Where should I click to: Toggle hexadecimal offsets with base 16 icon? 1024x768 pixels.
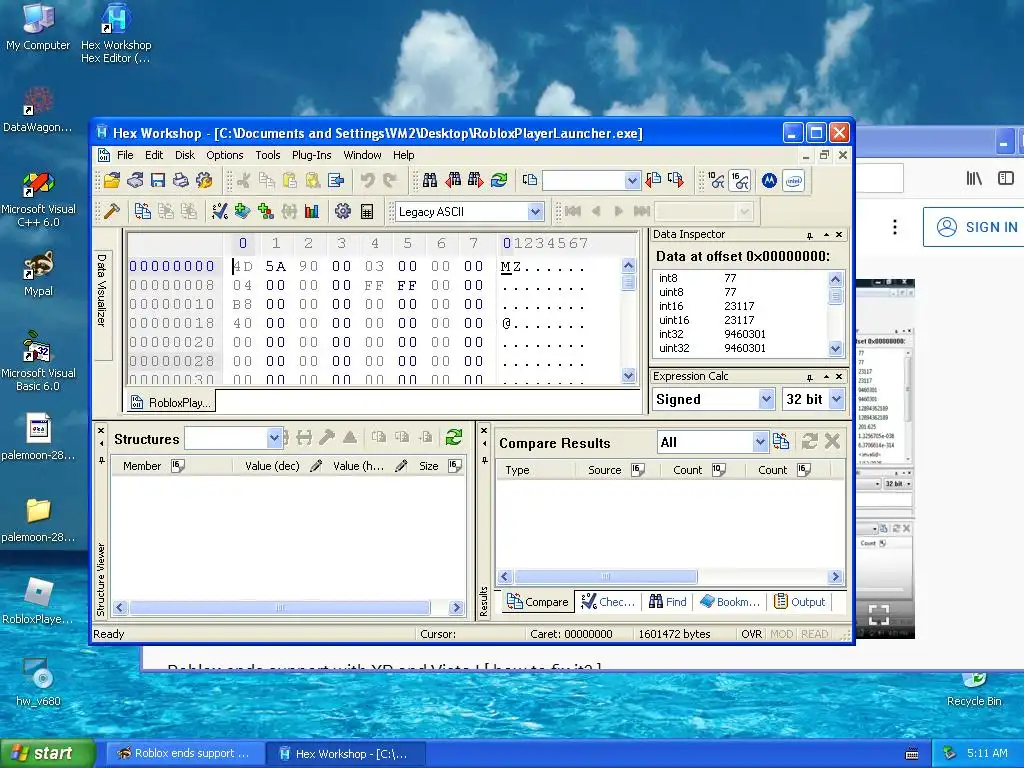[x=739, y=180]
